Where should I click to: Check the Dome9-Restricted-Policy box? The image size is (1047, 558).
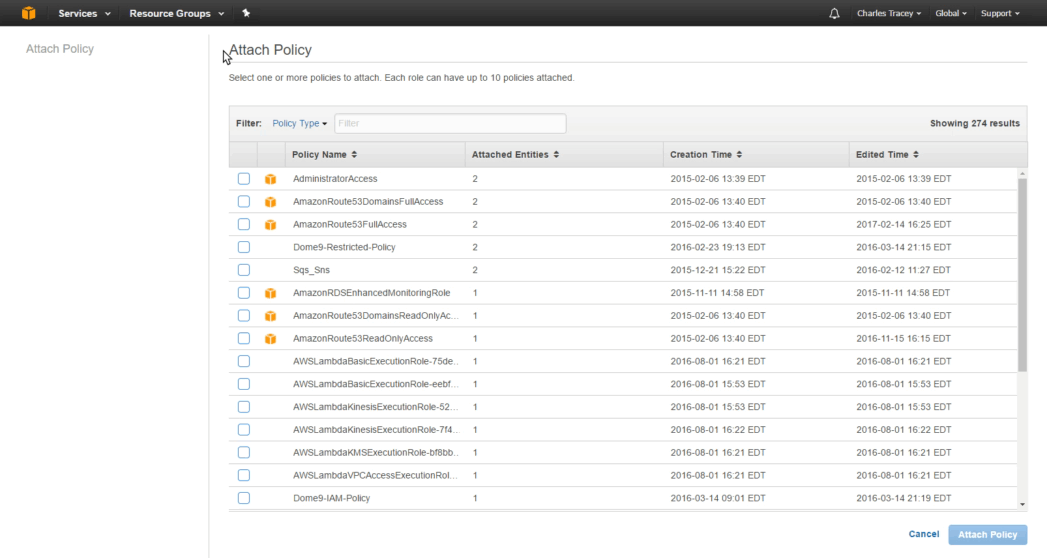244,247
